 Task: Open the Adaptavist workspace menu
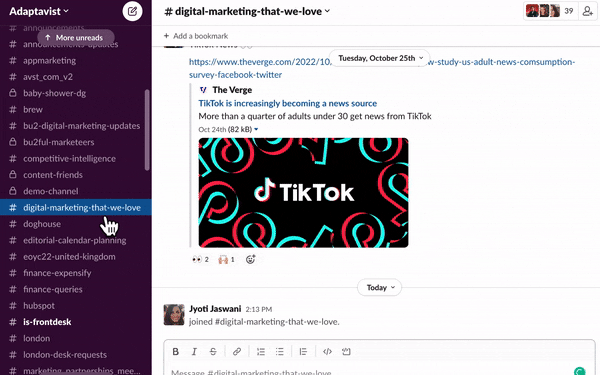39,11
